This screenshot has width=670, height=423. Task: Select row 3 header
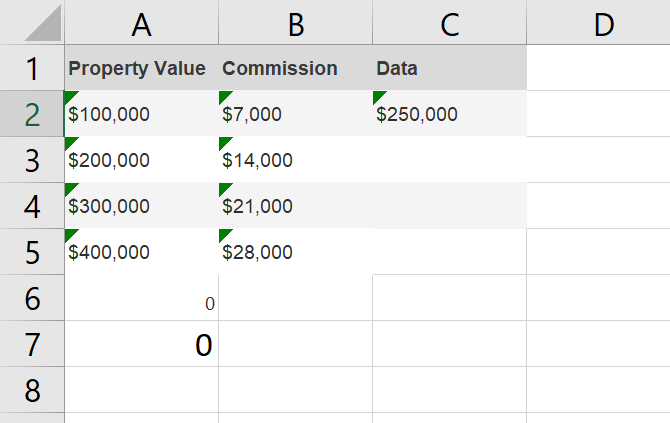(32, 160)
